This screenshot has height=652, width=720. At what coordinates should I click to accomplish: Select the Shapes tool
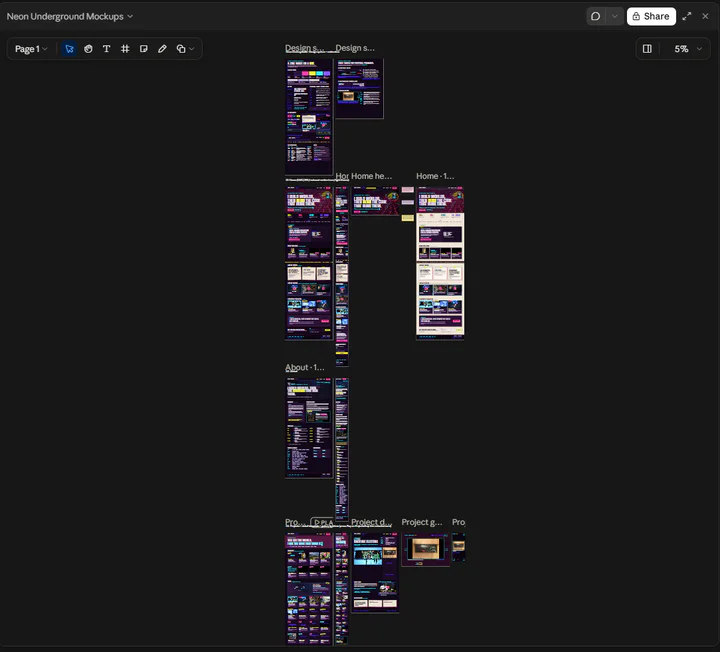181,49
